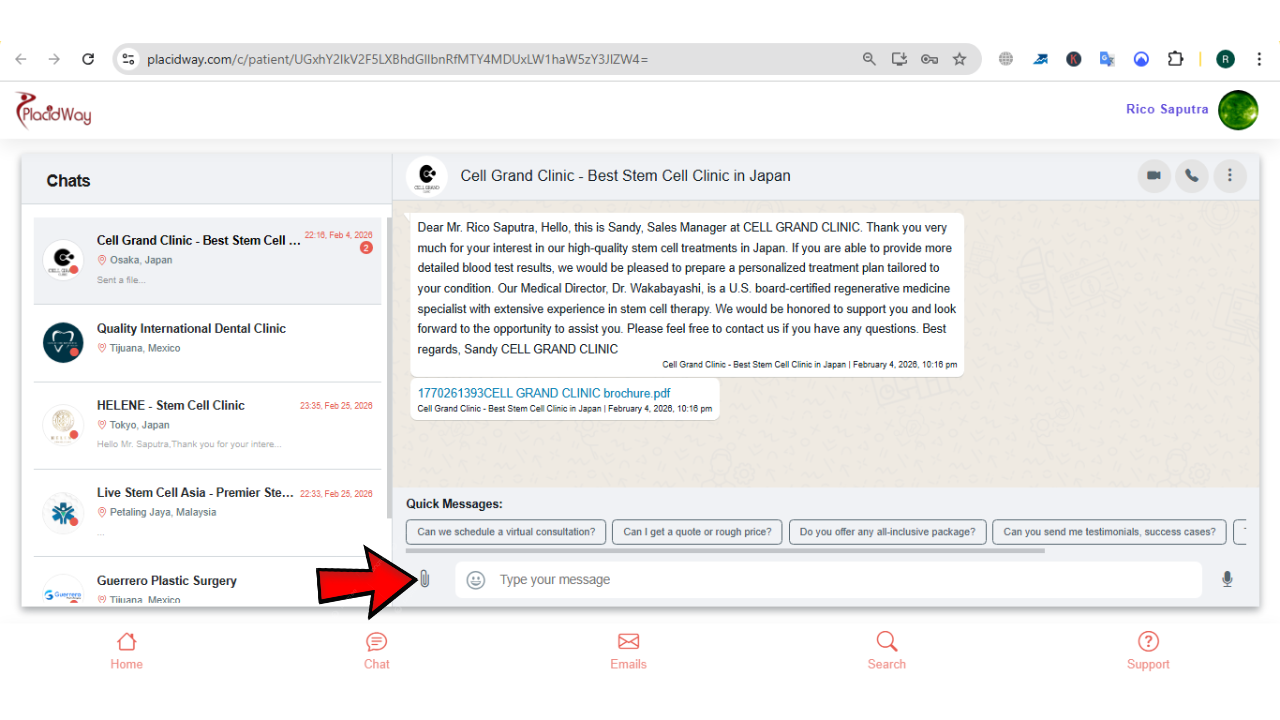Viewport: 1280px width, 720px height.
Task: Open the three-dot chat options menu
Action: click(1229, 176)
